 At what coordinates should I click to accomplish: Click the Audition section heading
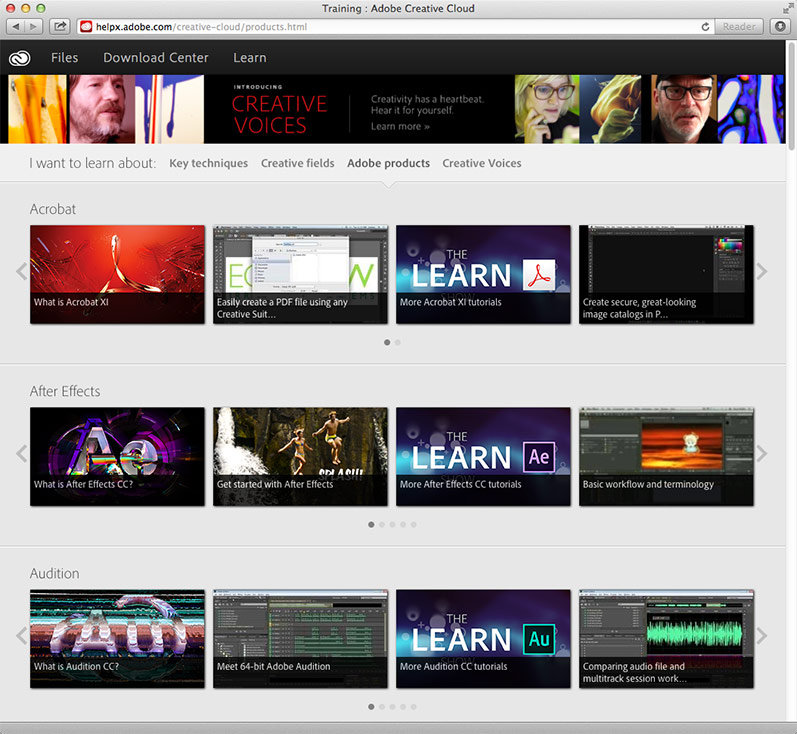pos(54,573)
